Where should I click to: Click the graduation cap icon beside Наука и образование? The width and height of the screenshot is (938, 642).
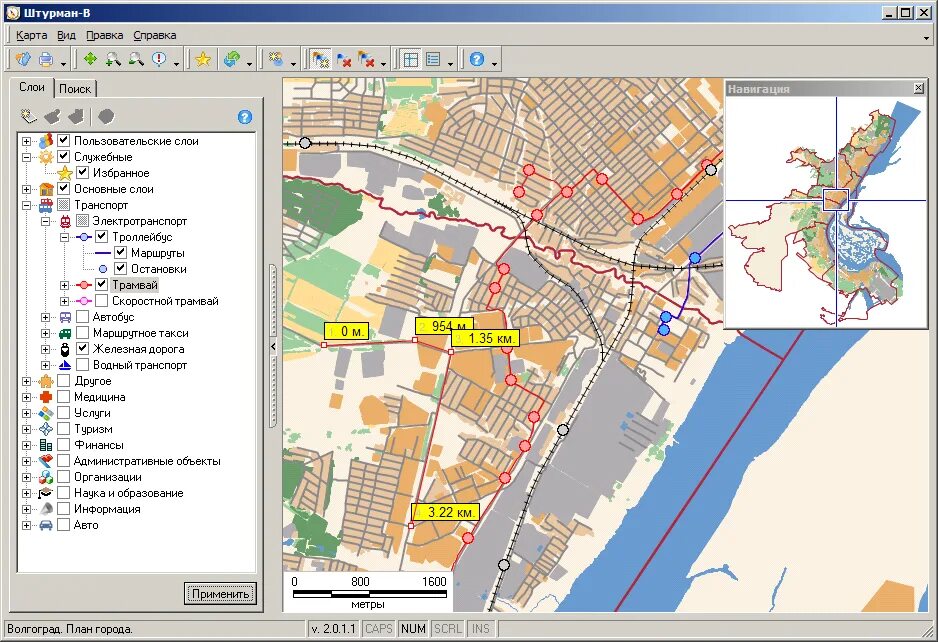46,493
